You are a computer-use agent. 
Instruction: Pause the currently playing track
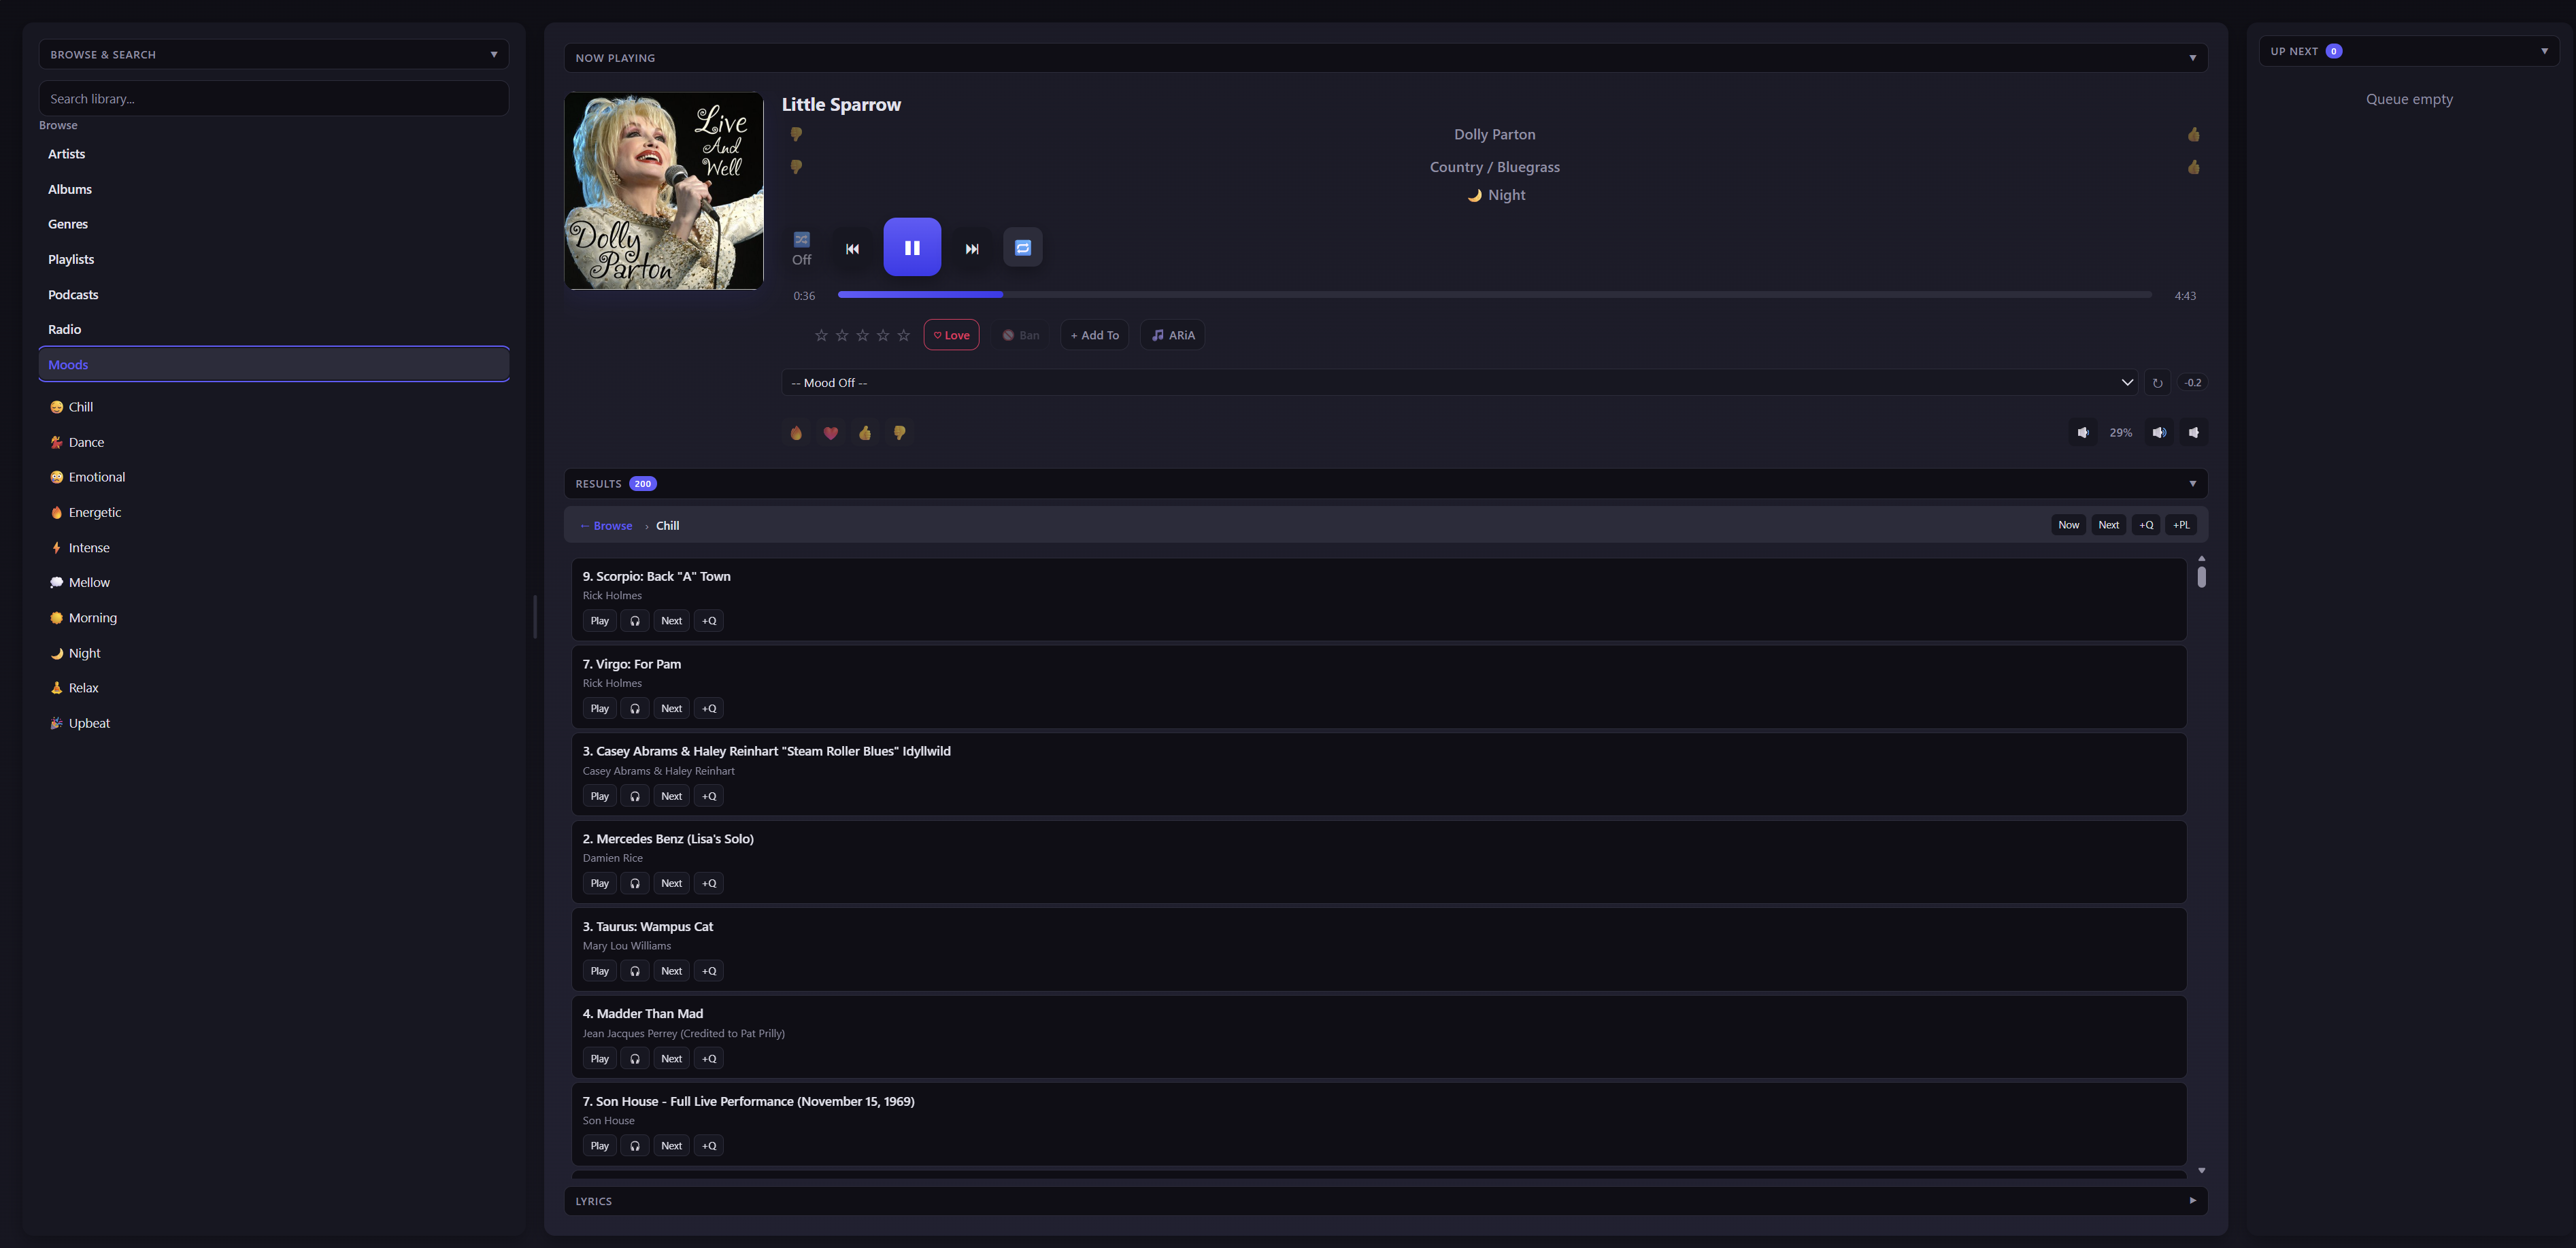click(x=911, y=247)
